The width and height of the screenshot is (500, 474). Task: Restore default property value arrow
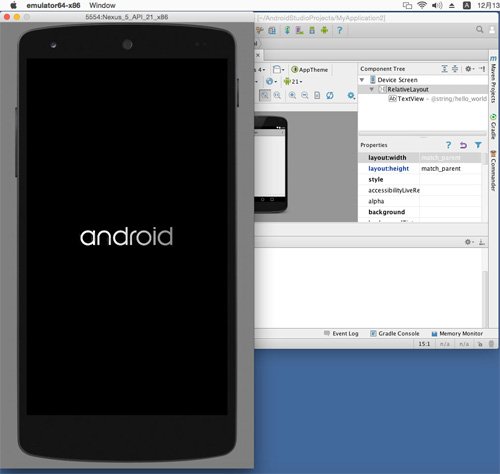(463, 145)
